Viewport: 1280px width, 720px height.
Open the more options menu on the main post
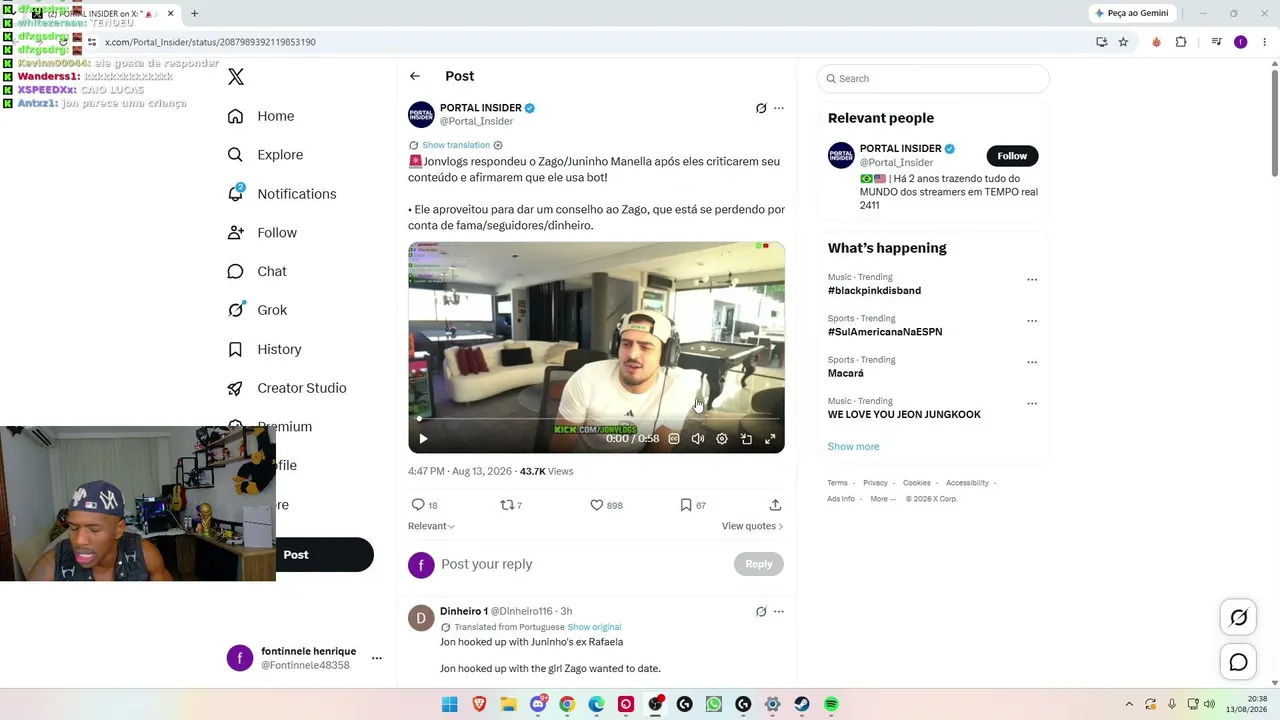pyautogui.click(x=779, y=108)
